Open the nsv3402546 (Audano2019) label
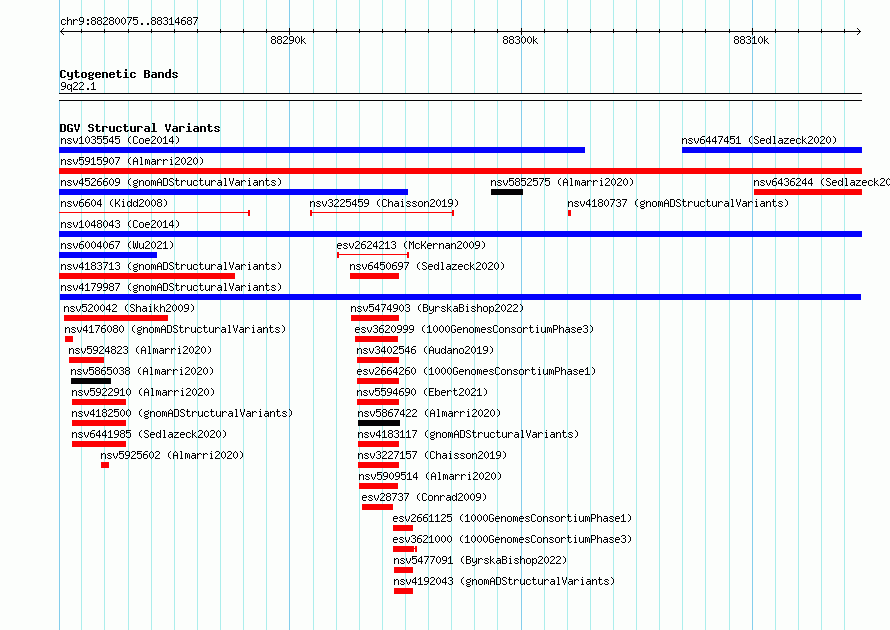890x630 pixels. (425, 350)
